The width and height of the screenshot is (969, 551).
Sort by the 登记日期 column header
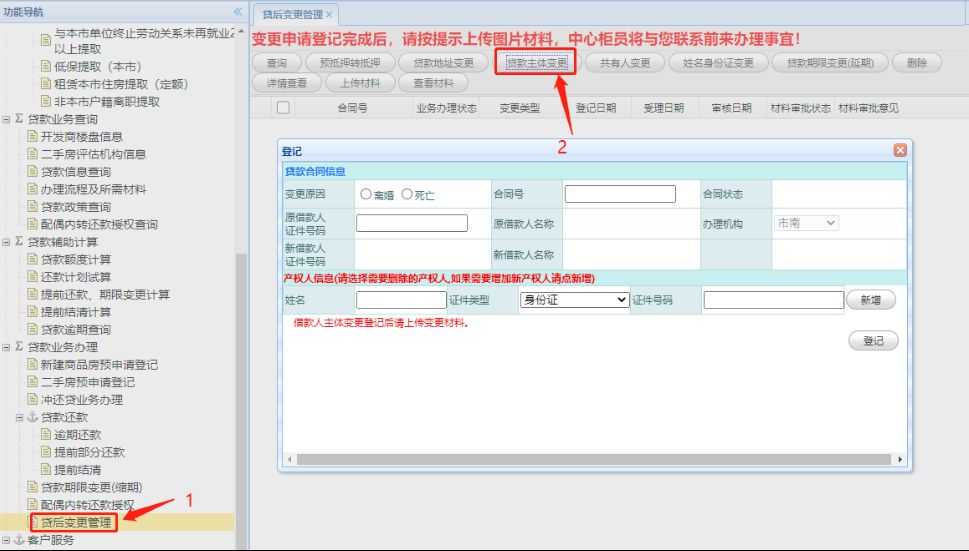596,107
